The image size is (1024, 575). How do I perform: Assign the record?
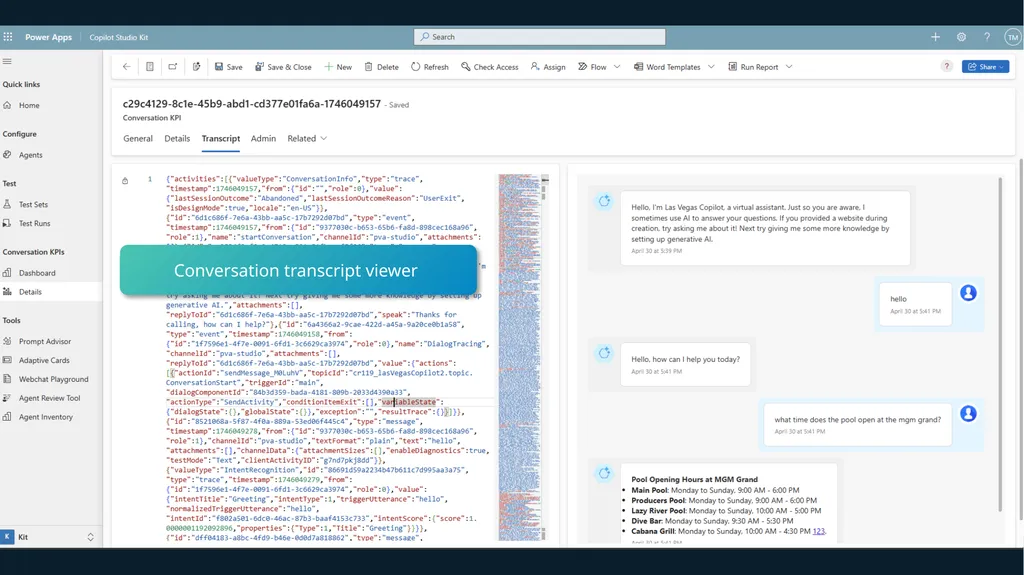[x=548, y=67]
